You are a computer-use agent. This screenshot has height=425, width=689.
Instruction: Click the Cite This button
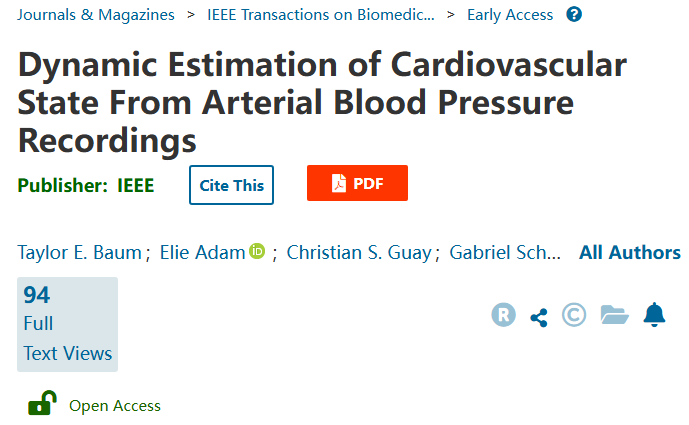[x=232, y=185]
